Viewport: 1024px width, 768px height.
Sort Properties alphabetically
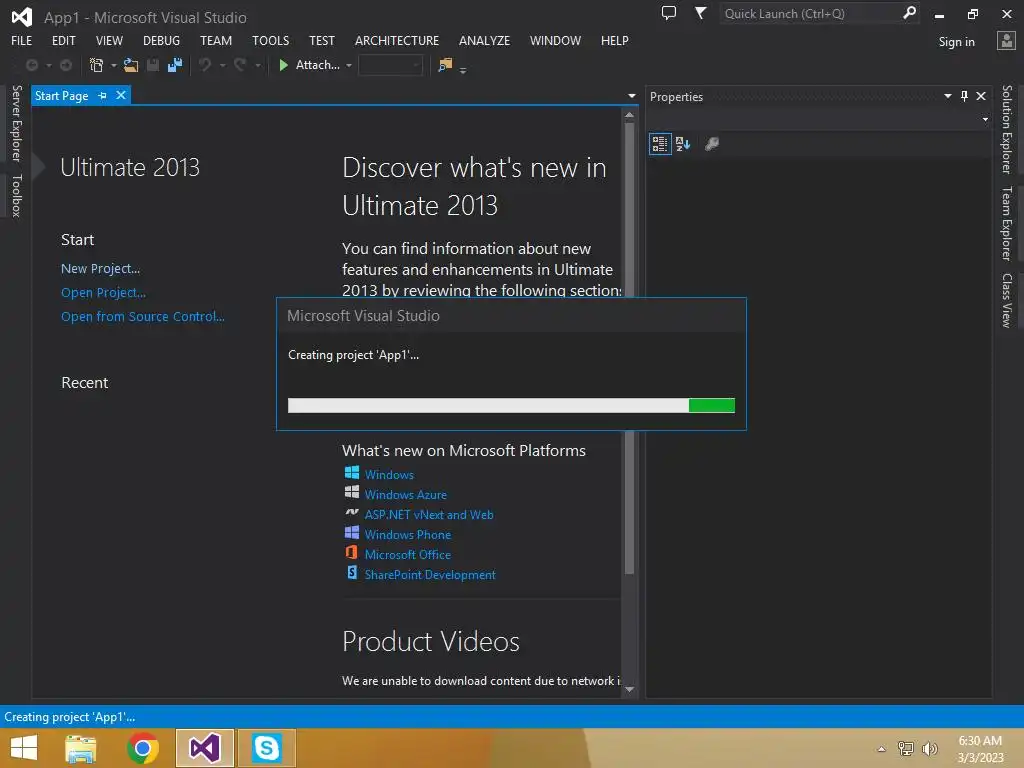point(683,144)
